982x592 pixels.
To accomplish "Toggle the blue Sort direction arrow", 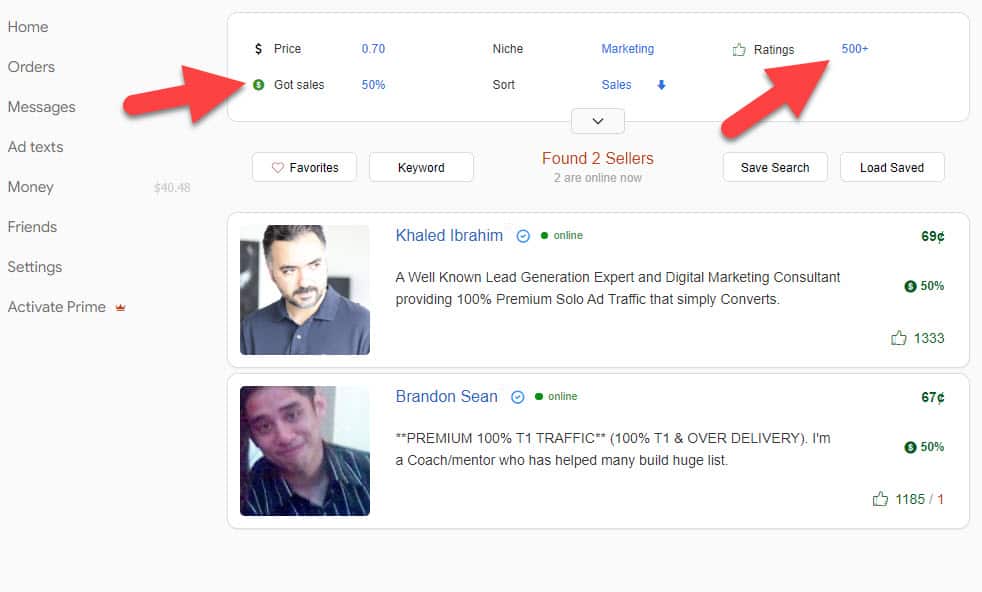I will (661, 85).
